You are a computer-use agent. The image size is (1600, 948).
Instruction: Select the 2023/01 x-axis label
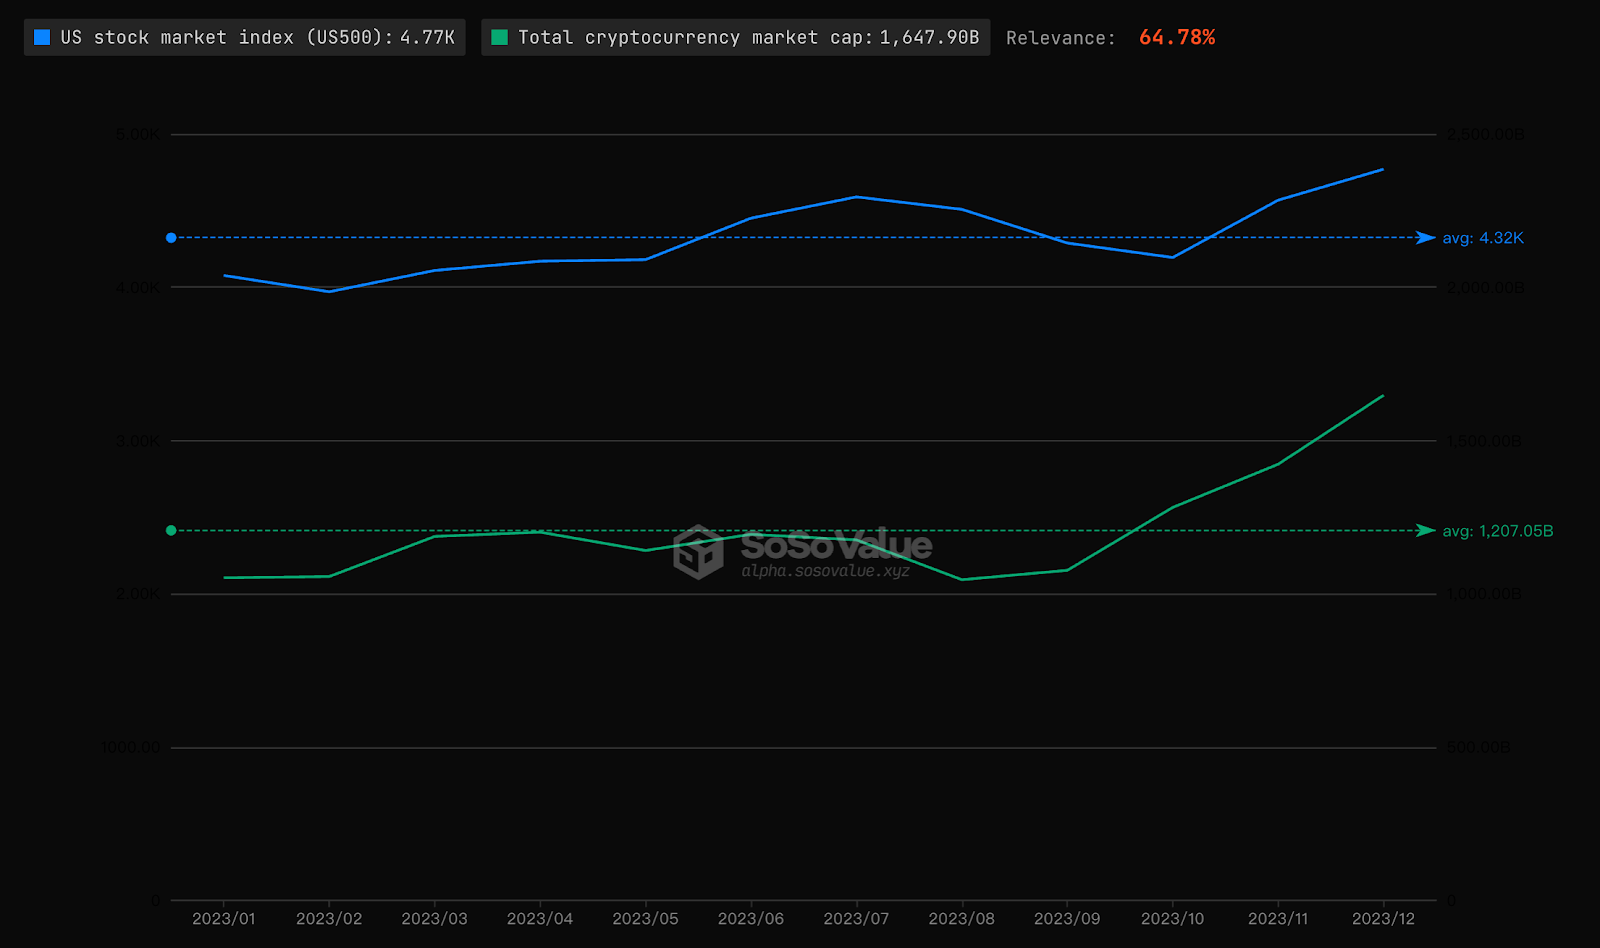pyautogui.click(x=223, y=919)
